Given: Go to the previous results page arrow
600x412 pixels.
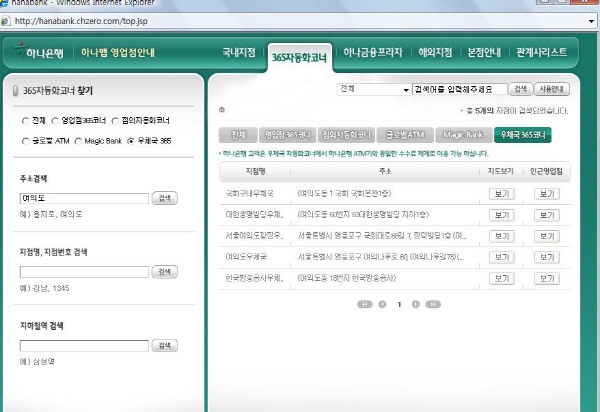Looking at the screenshot, I should (381, 303).
